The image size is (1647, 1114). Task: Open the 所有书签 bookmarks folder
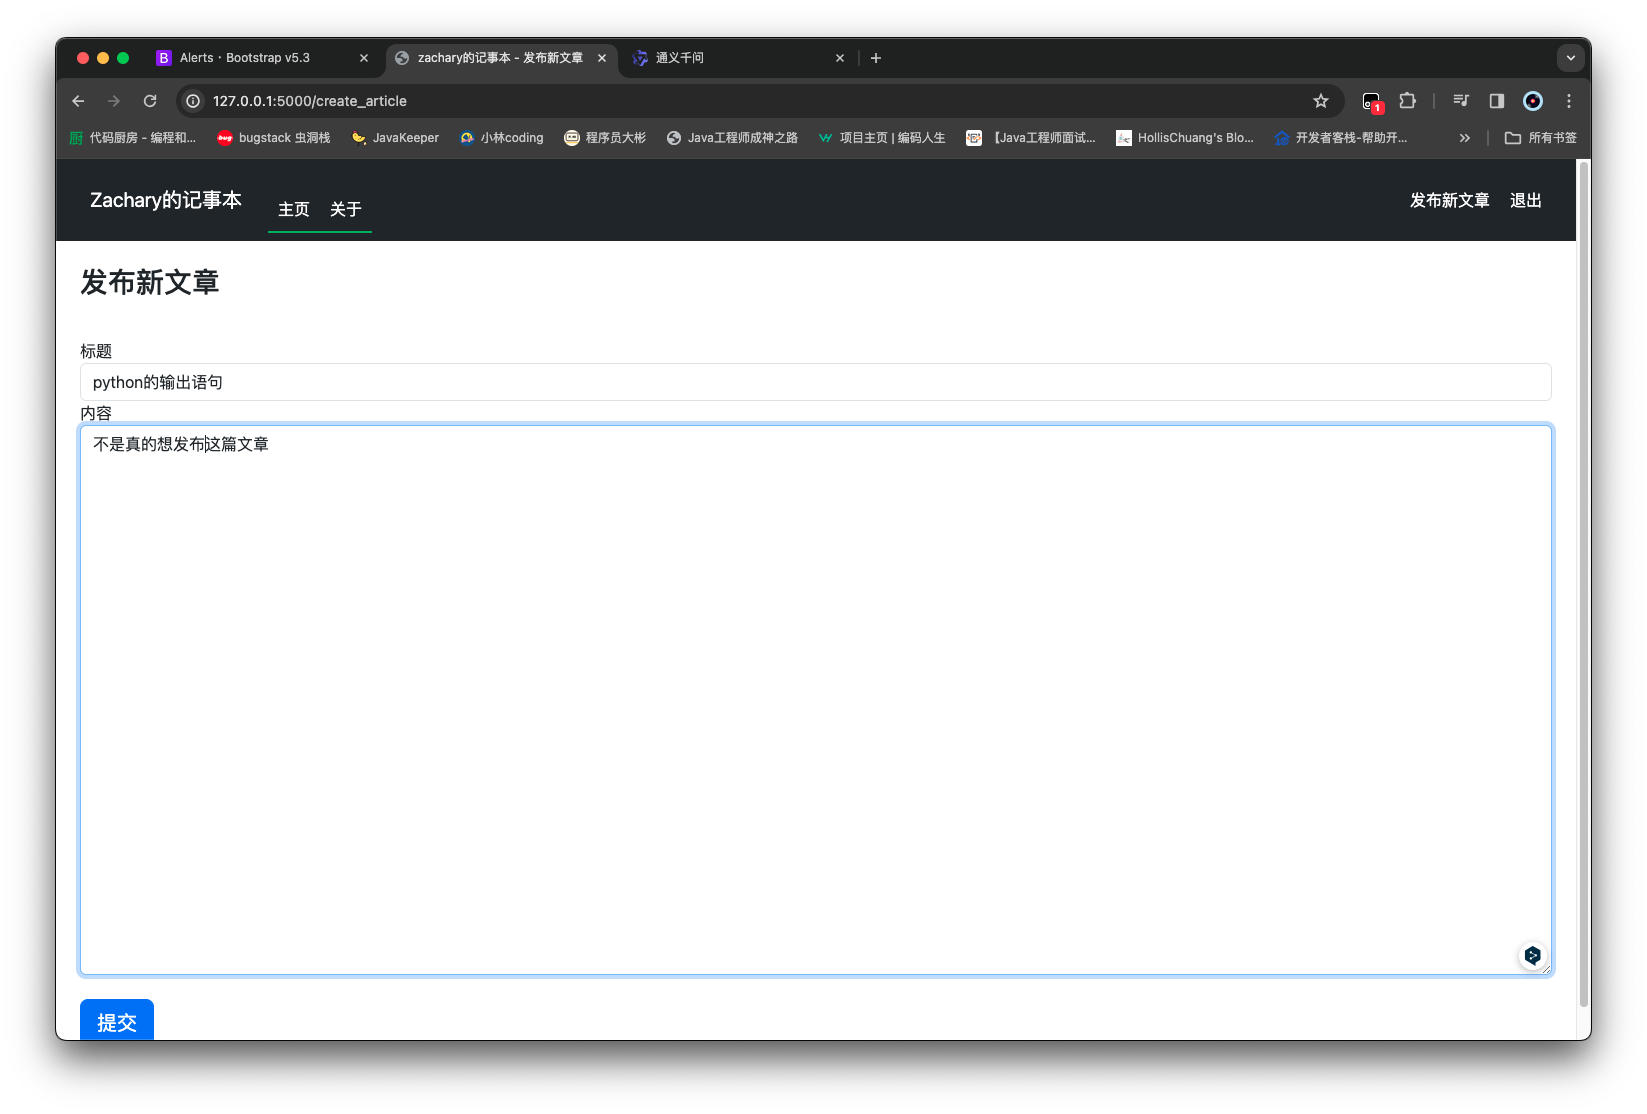click(1541, 138)
